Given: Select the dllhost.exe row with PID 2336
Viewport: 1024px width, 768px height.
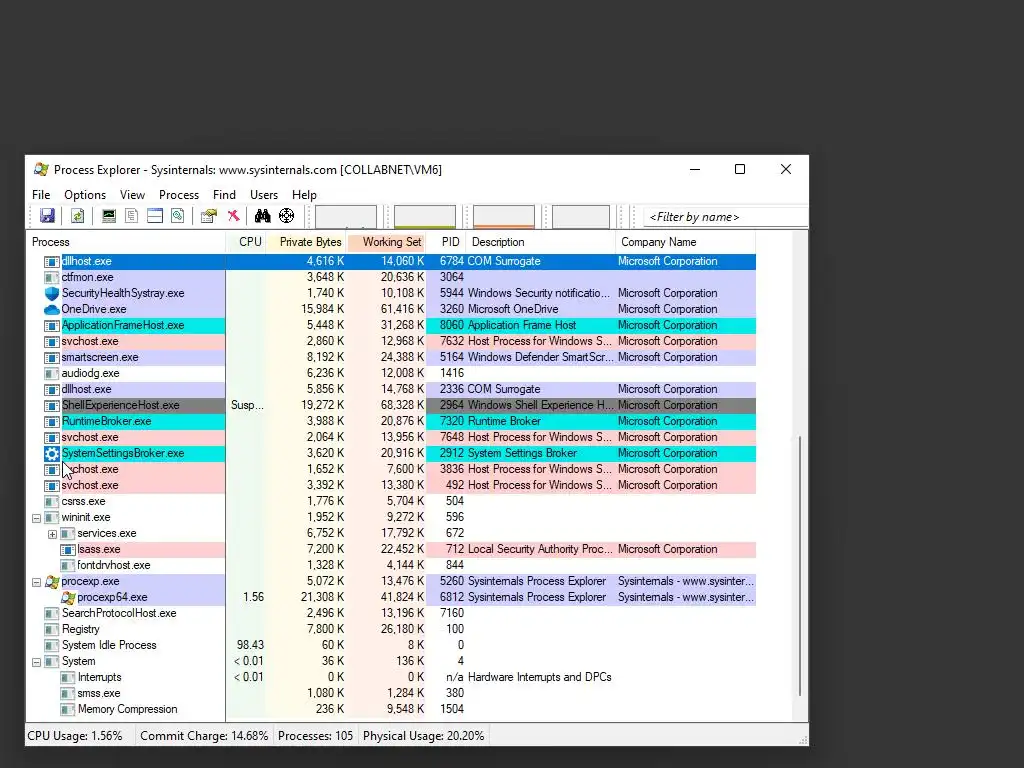Looking at the screenshot, I should pyautogui.click(x=391, y=389).
